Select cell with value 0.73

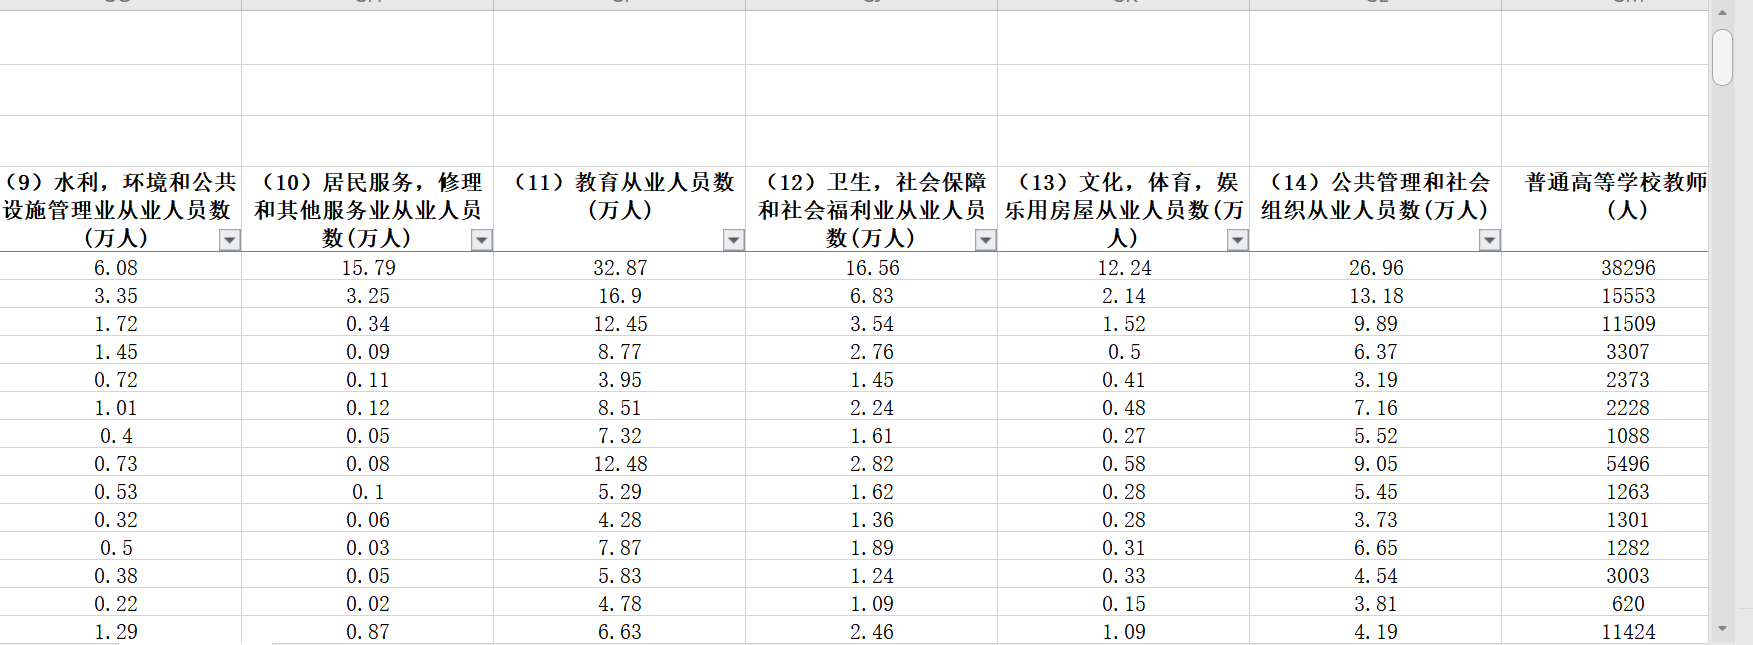point(120,464)
